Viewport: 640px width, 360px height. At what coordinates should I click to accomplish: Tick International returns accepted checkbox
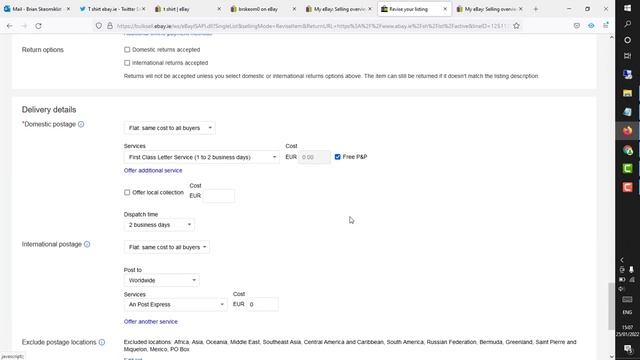click(x=127, y=63)
